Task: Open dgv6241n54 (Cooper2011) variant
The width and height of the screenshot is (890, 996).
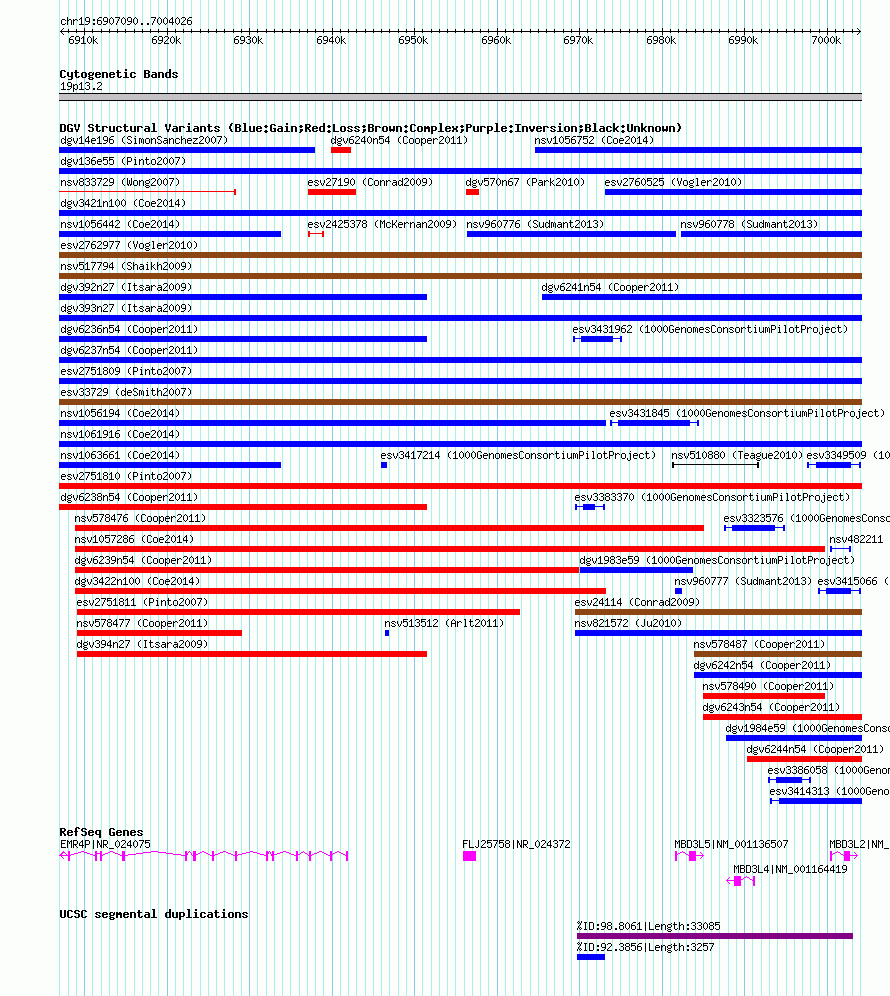Action: [x=610, y=287]
